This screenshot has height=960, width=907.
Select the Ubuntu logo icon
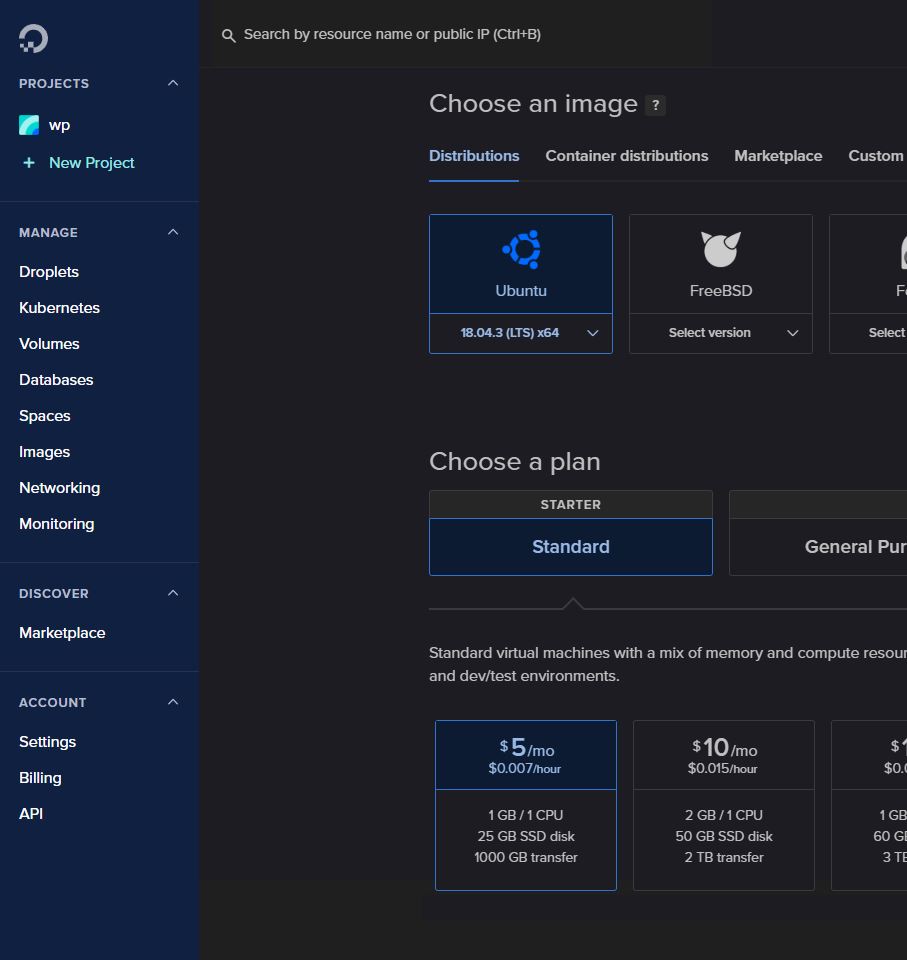click(521, 249)
